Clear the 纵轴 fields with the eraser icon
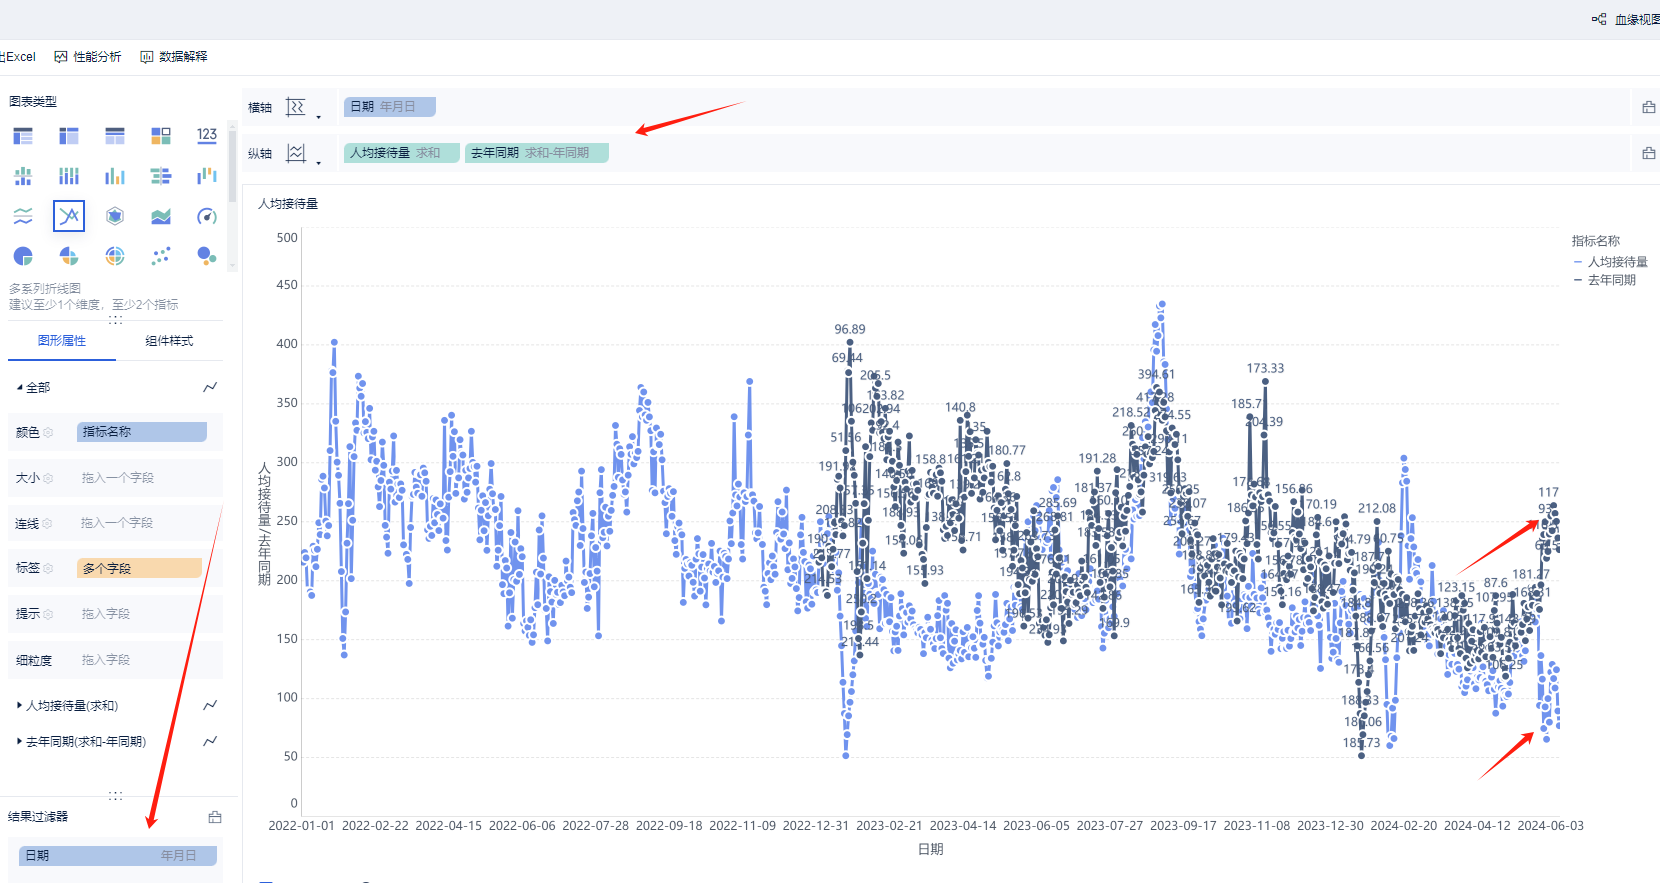The height and width of the screenshot is (883, 1660). coord(1648,153)
